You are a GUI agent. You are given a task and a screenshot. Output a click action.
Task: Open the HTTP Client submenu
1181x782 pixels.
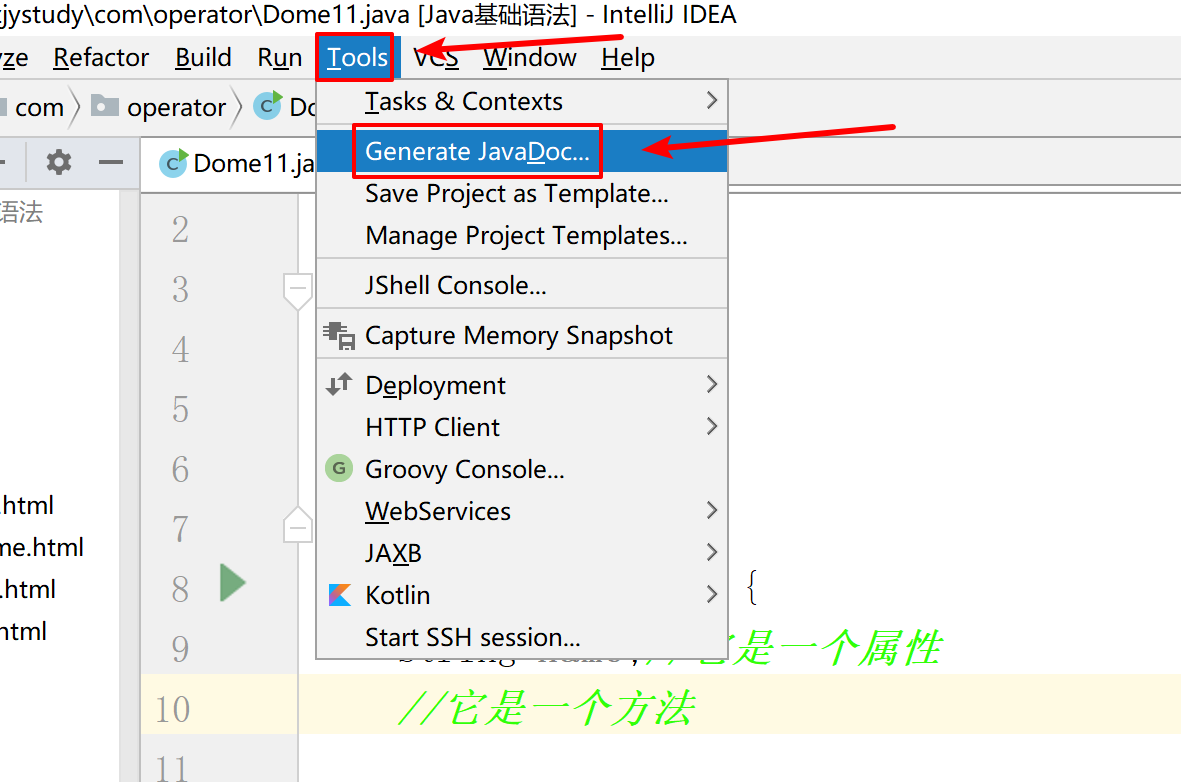click(x=522, y=427)
